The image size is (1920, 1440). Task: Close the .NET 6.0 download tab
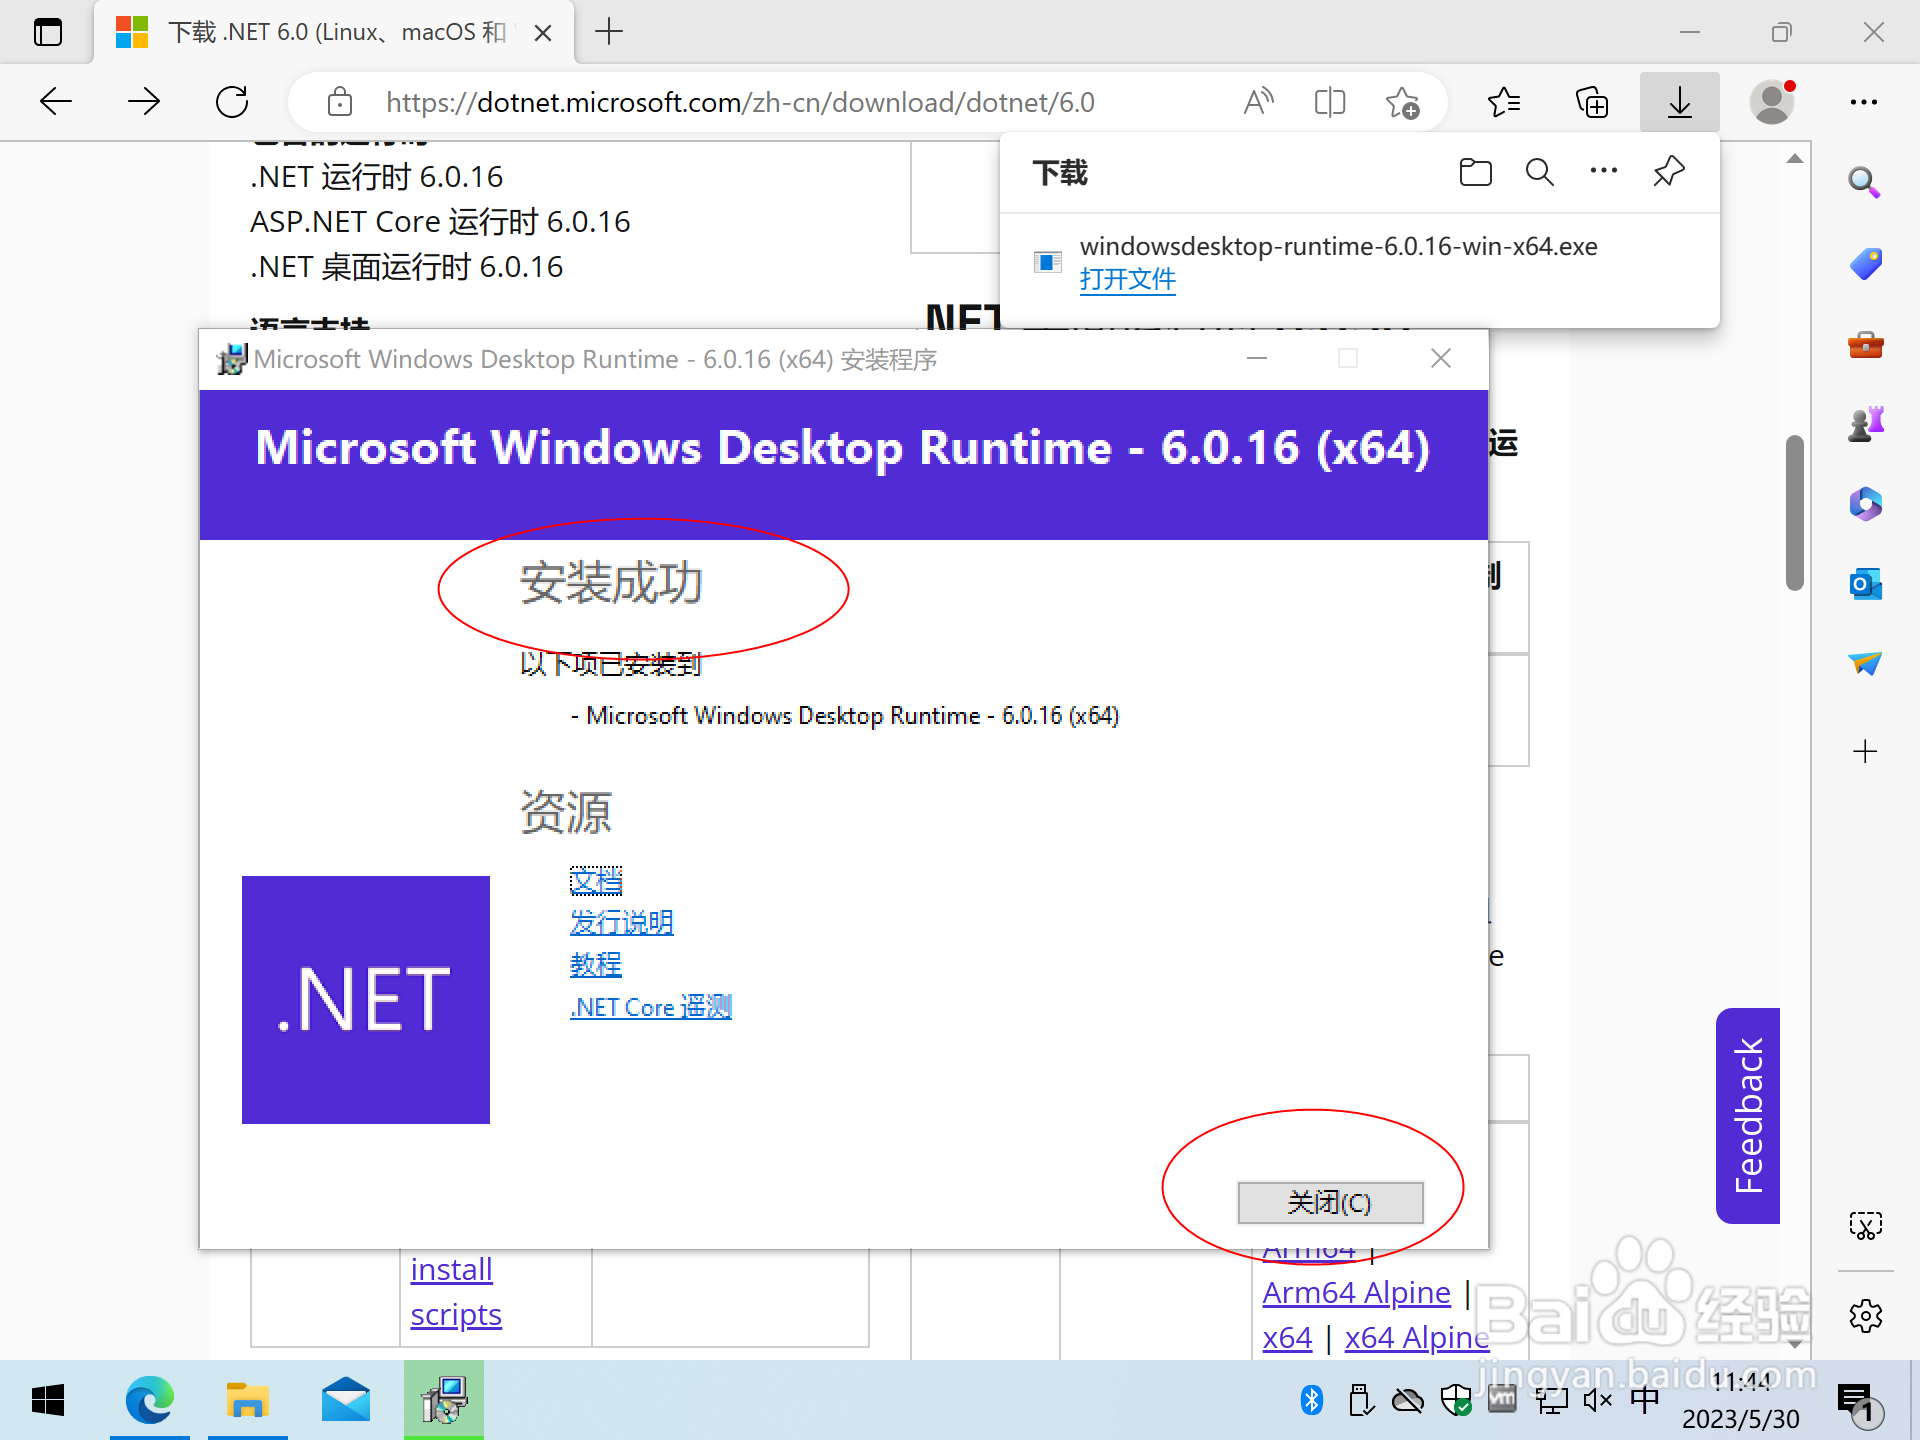[543, 33]
